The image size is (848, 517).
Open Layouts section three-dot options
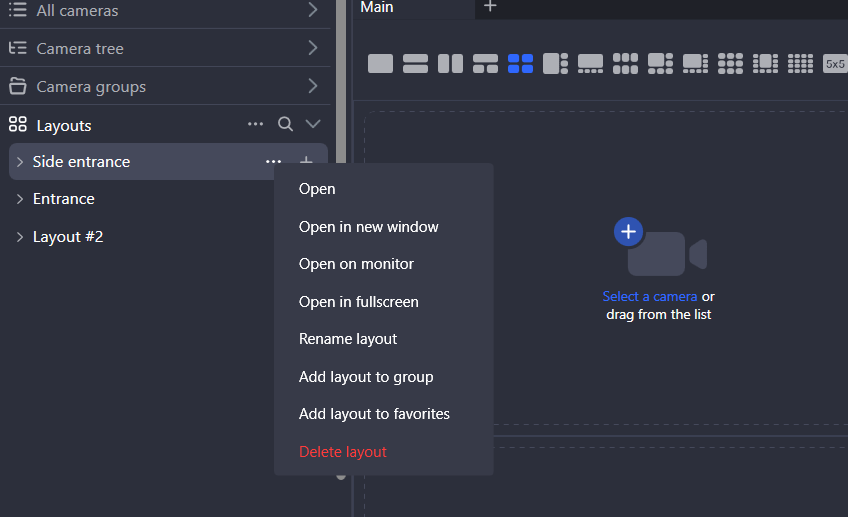[255, 124]
